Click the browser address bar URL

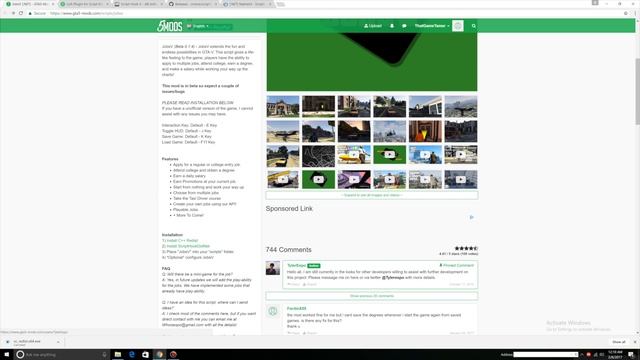tap(87, 13)
